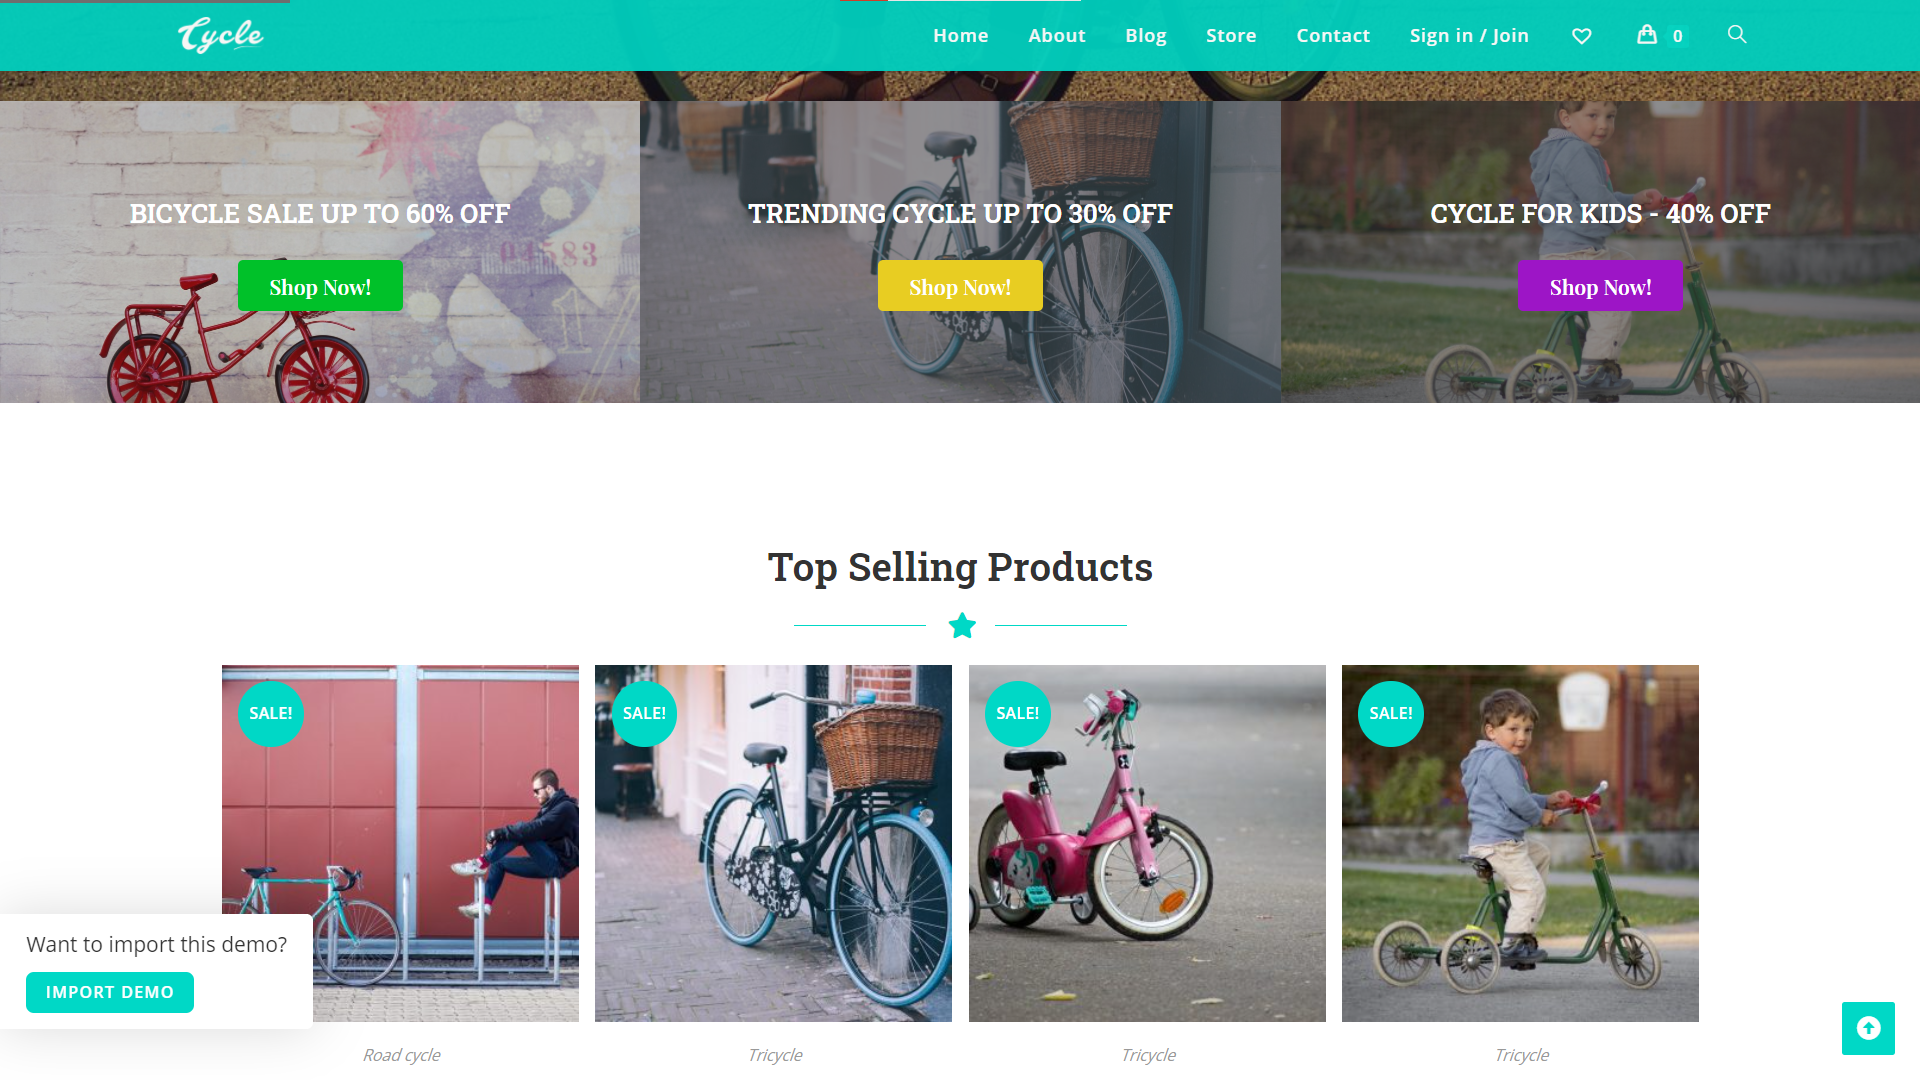Click the Cycle logo
This screenshot has height=1080, width=1920.
pyautogui.click(x=221, y=35)
